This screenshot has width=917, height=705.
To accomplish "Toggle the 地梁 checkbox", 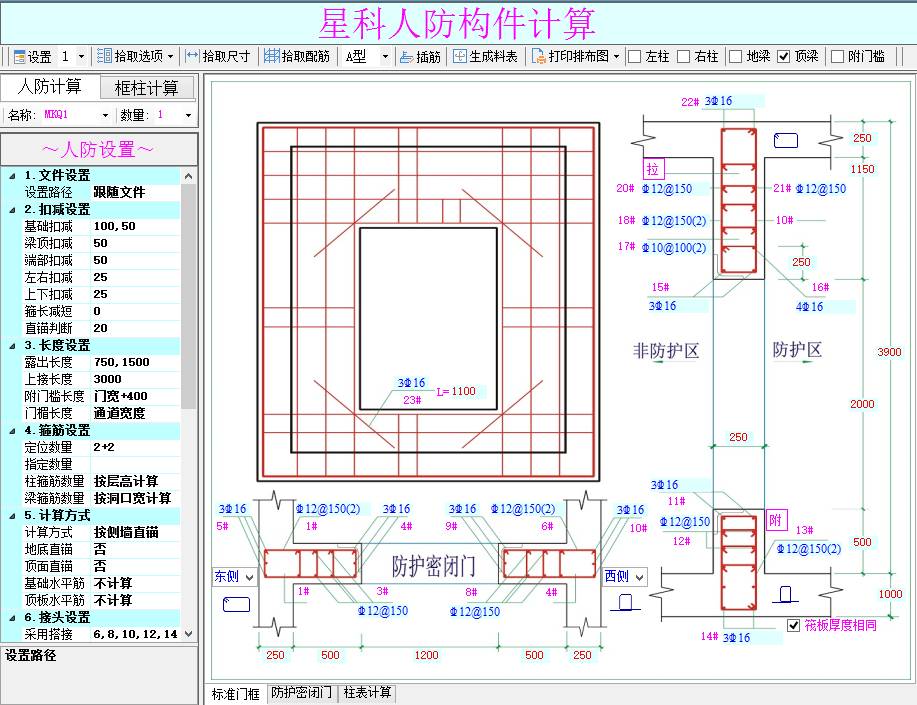I will 736,57.
